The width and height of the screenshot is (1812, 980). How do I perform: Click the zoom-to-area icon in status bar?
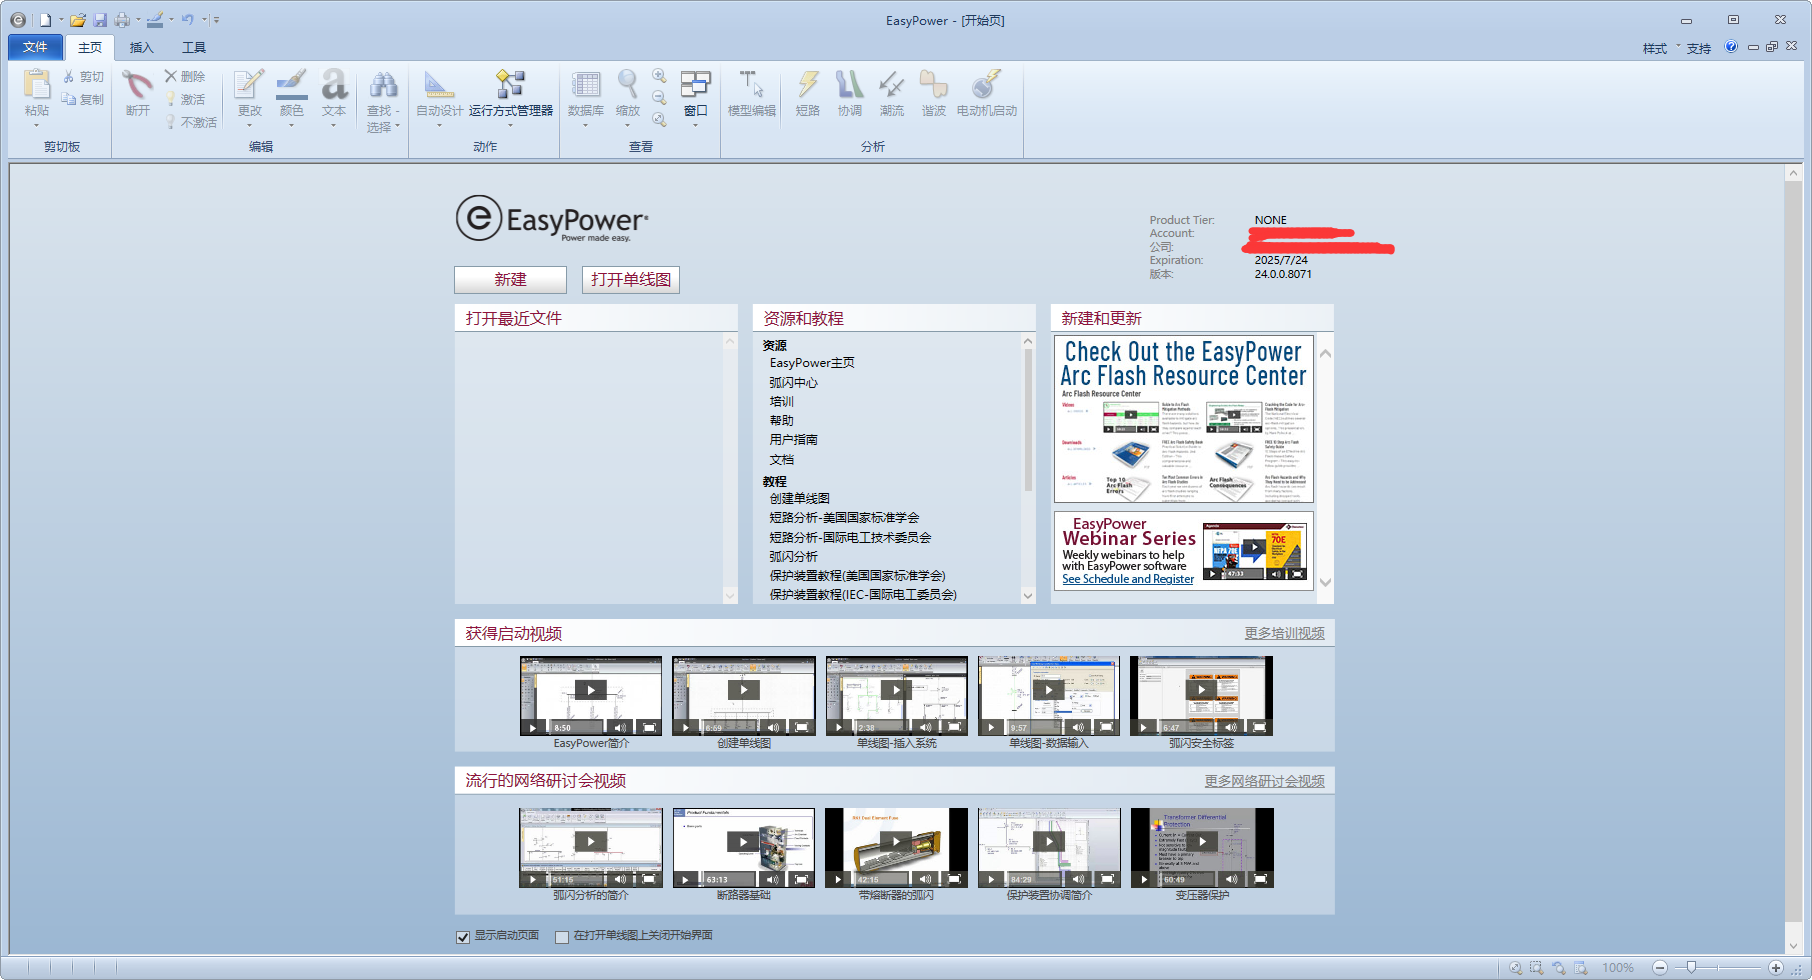click(x=1537, y=968)
